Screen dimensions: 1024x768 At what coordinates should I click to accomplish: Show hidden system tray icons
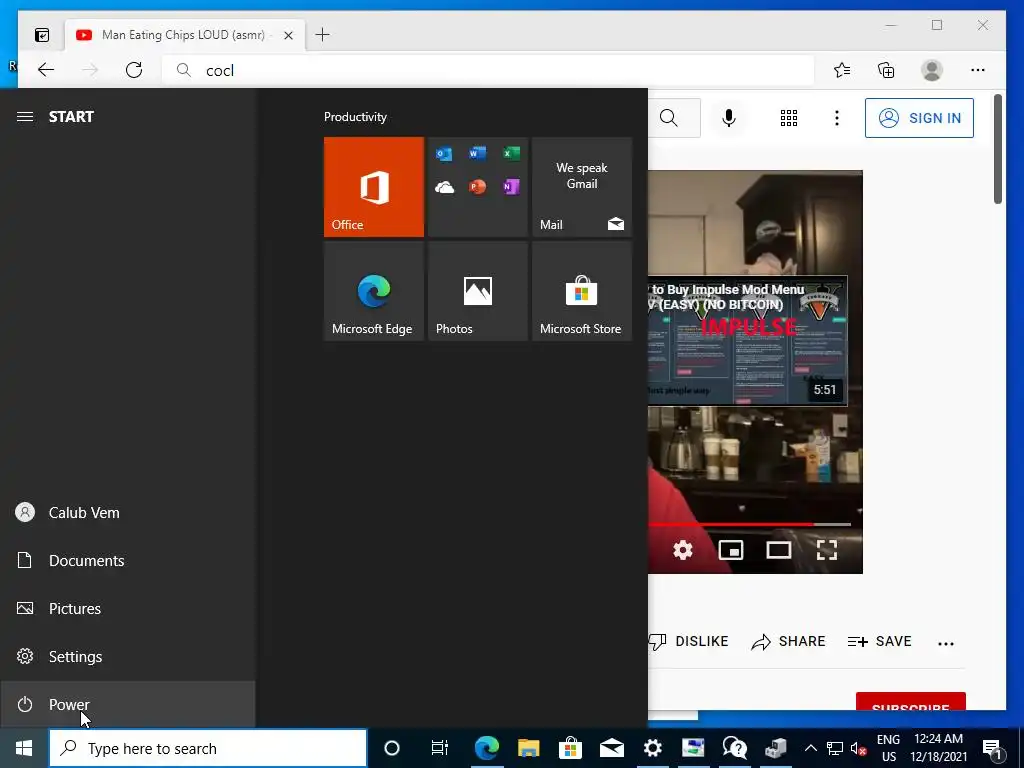pyautogui.click(x=810, y=748)
